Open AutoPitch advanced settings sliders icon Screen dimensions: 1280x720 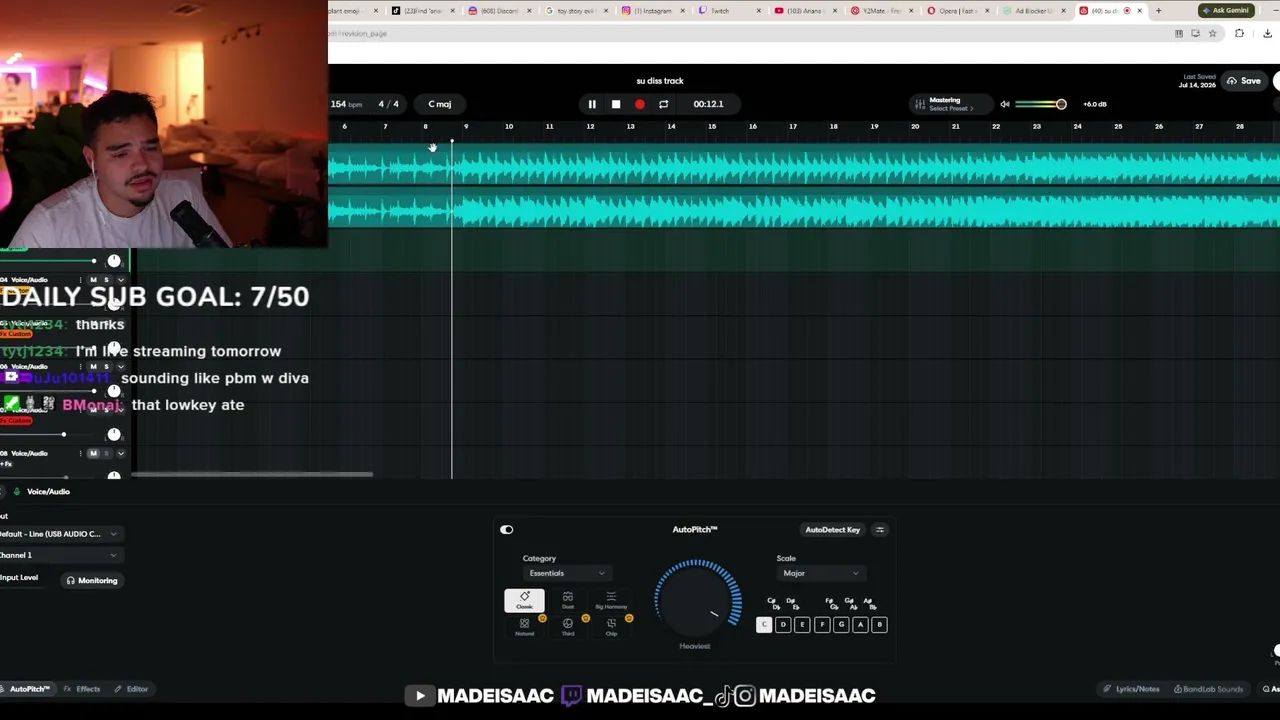[x=880, y=530]
